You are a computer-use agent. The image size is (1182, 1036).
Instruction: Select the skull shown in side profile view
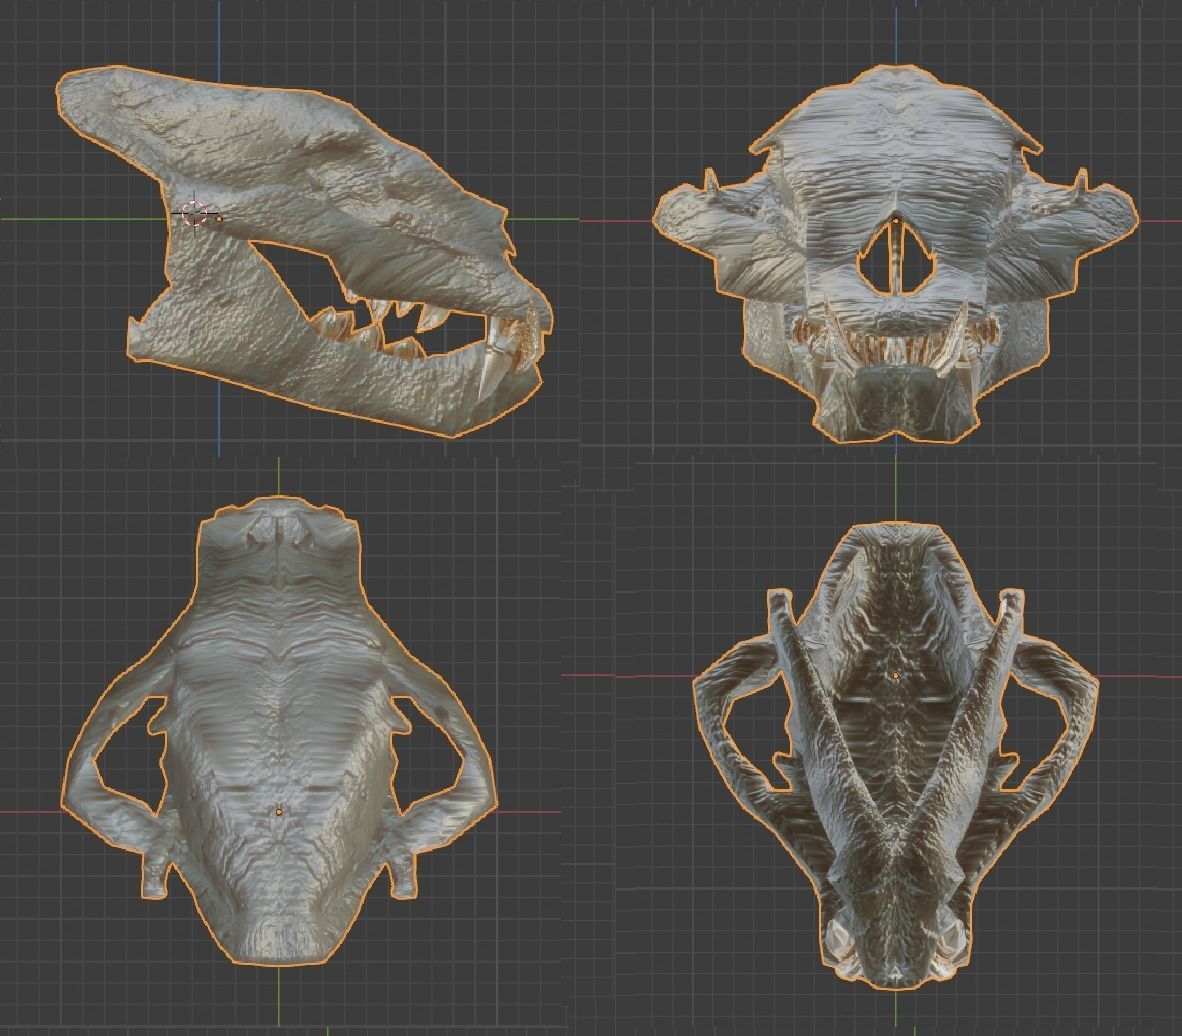coord(304,251)
